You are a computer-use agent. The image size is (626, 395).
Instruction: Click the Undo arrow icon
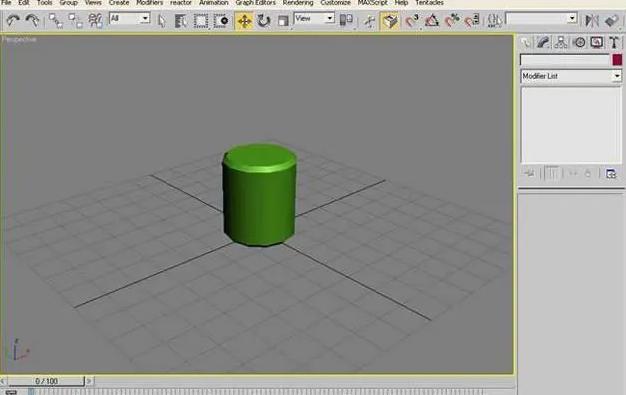[x=13, y=20]
